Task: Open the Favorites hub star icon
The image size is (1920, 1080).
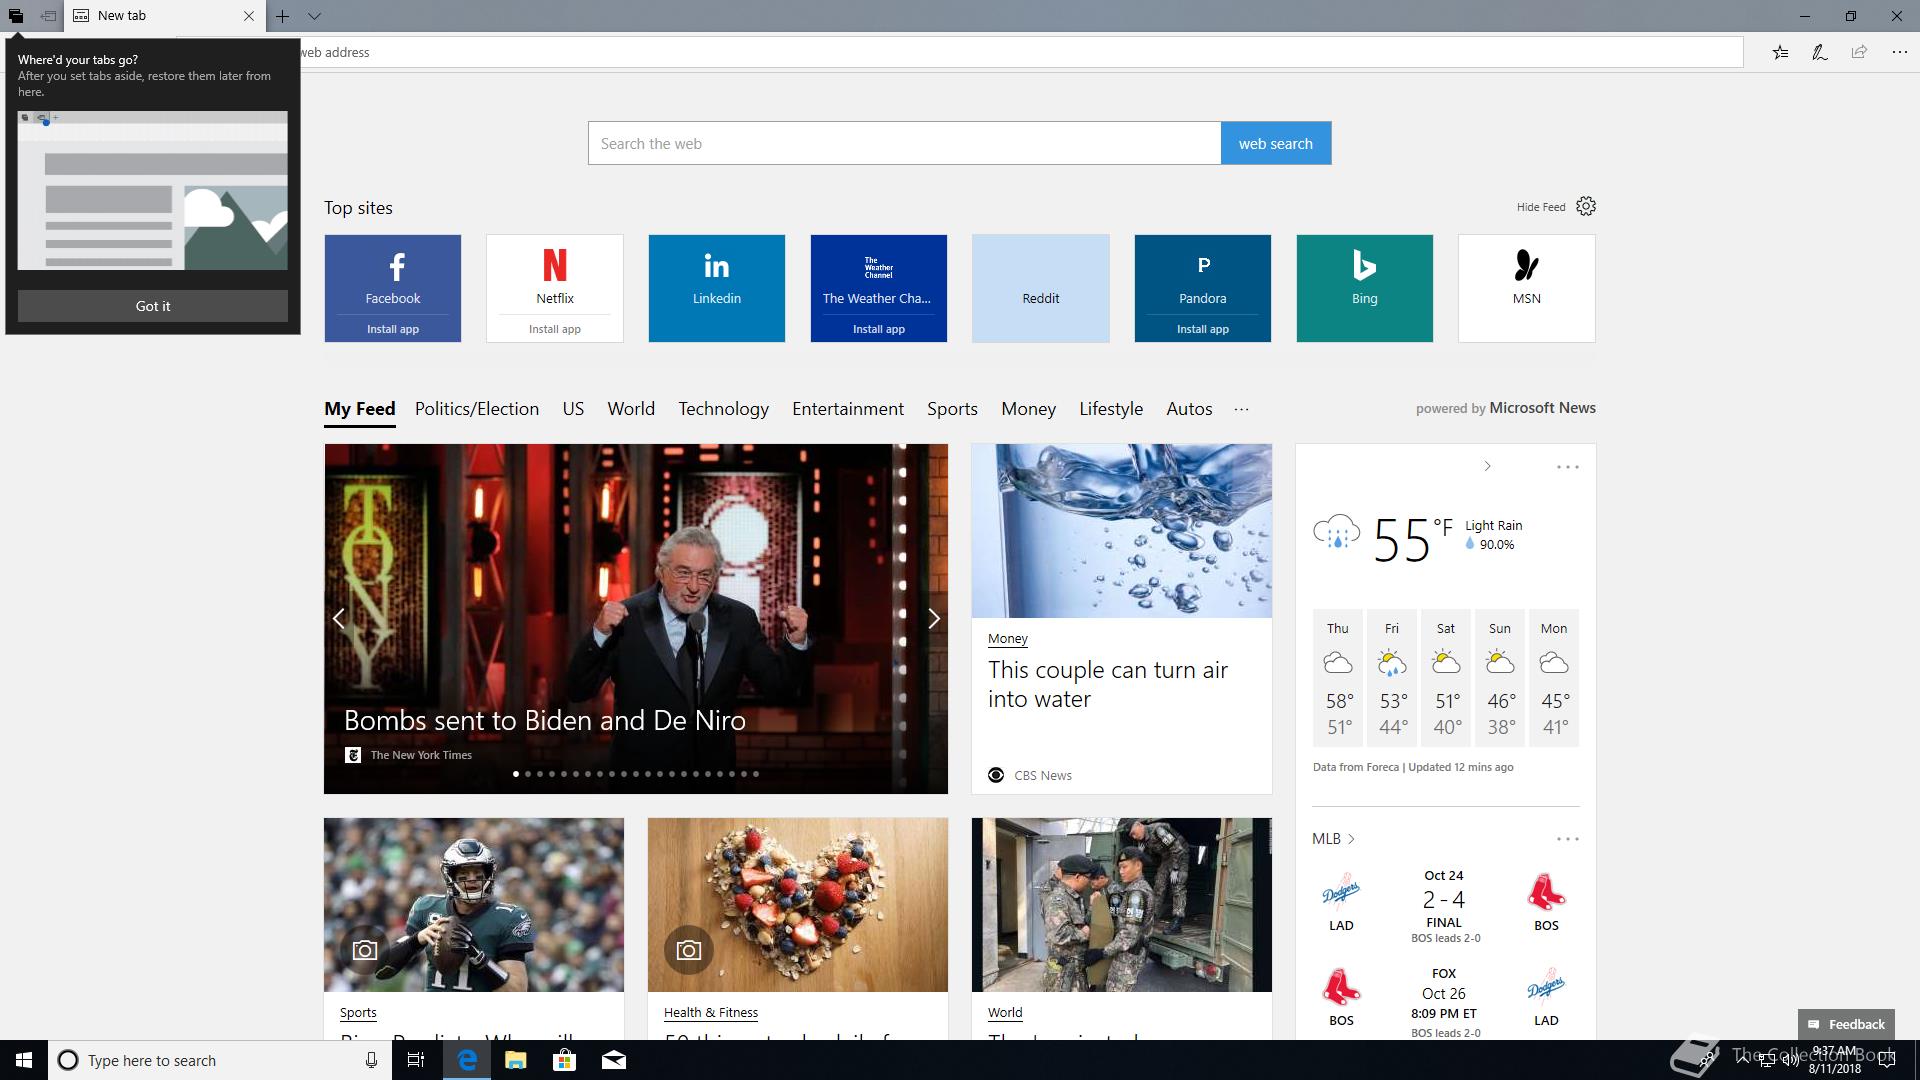Action: [1780, 52]
